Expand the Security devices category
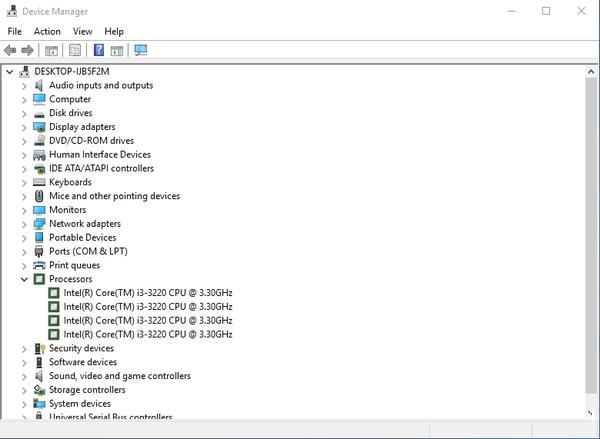Image resolution: width=600 pixels, height=439 pixels. click(24, 349)
